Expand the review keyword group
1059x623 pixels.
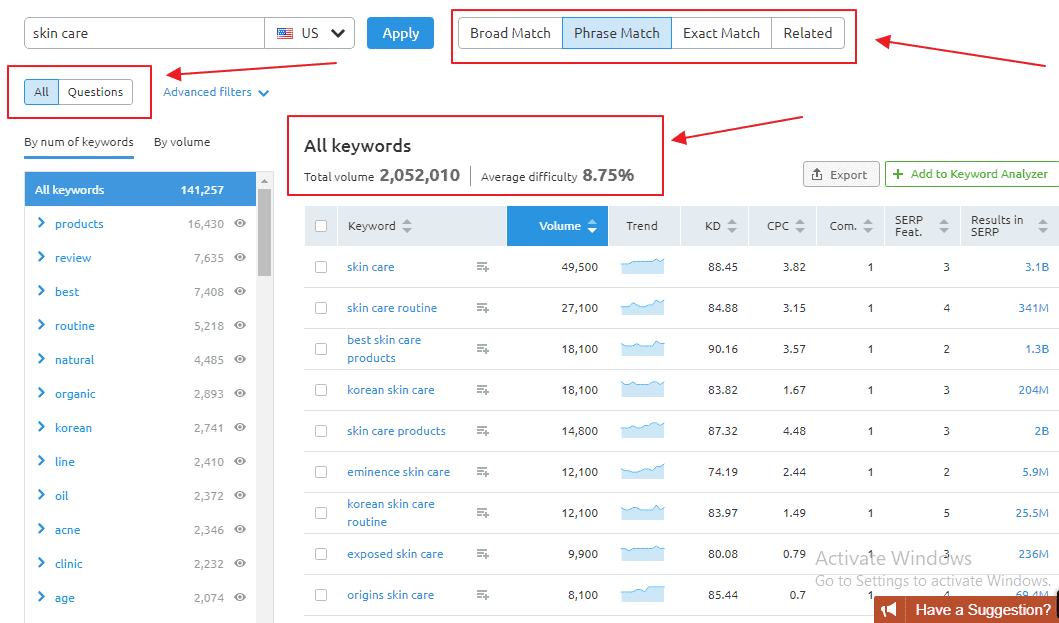[41, 258]
